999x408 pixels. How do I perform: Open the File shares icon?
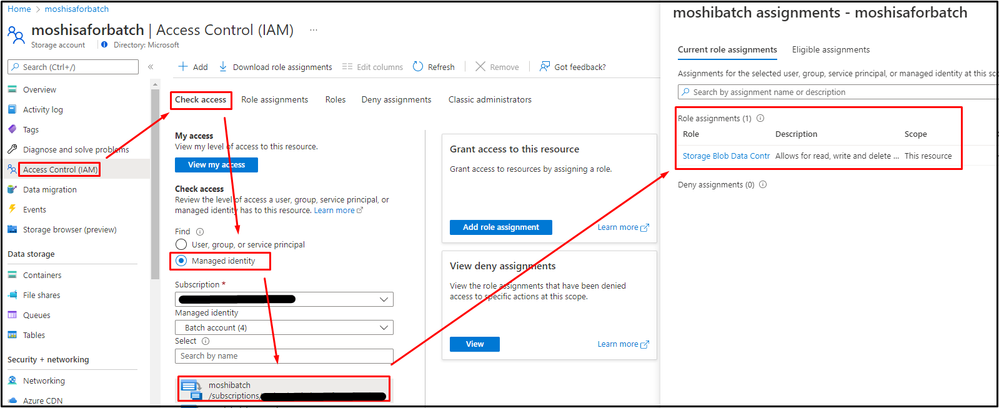(12, 295)
